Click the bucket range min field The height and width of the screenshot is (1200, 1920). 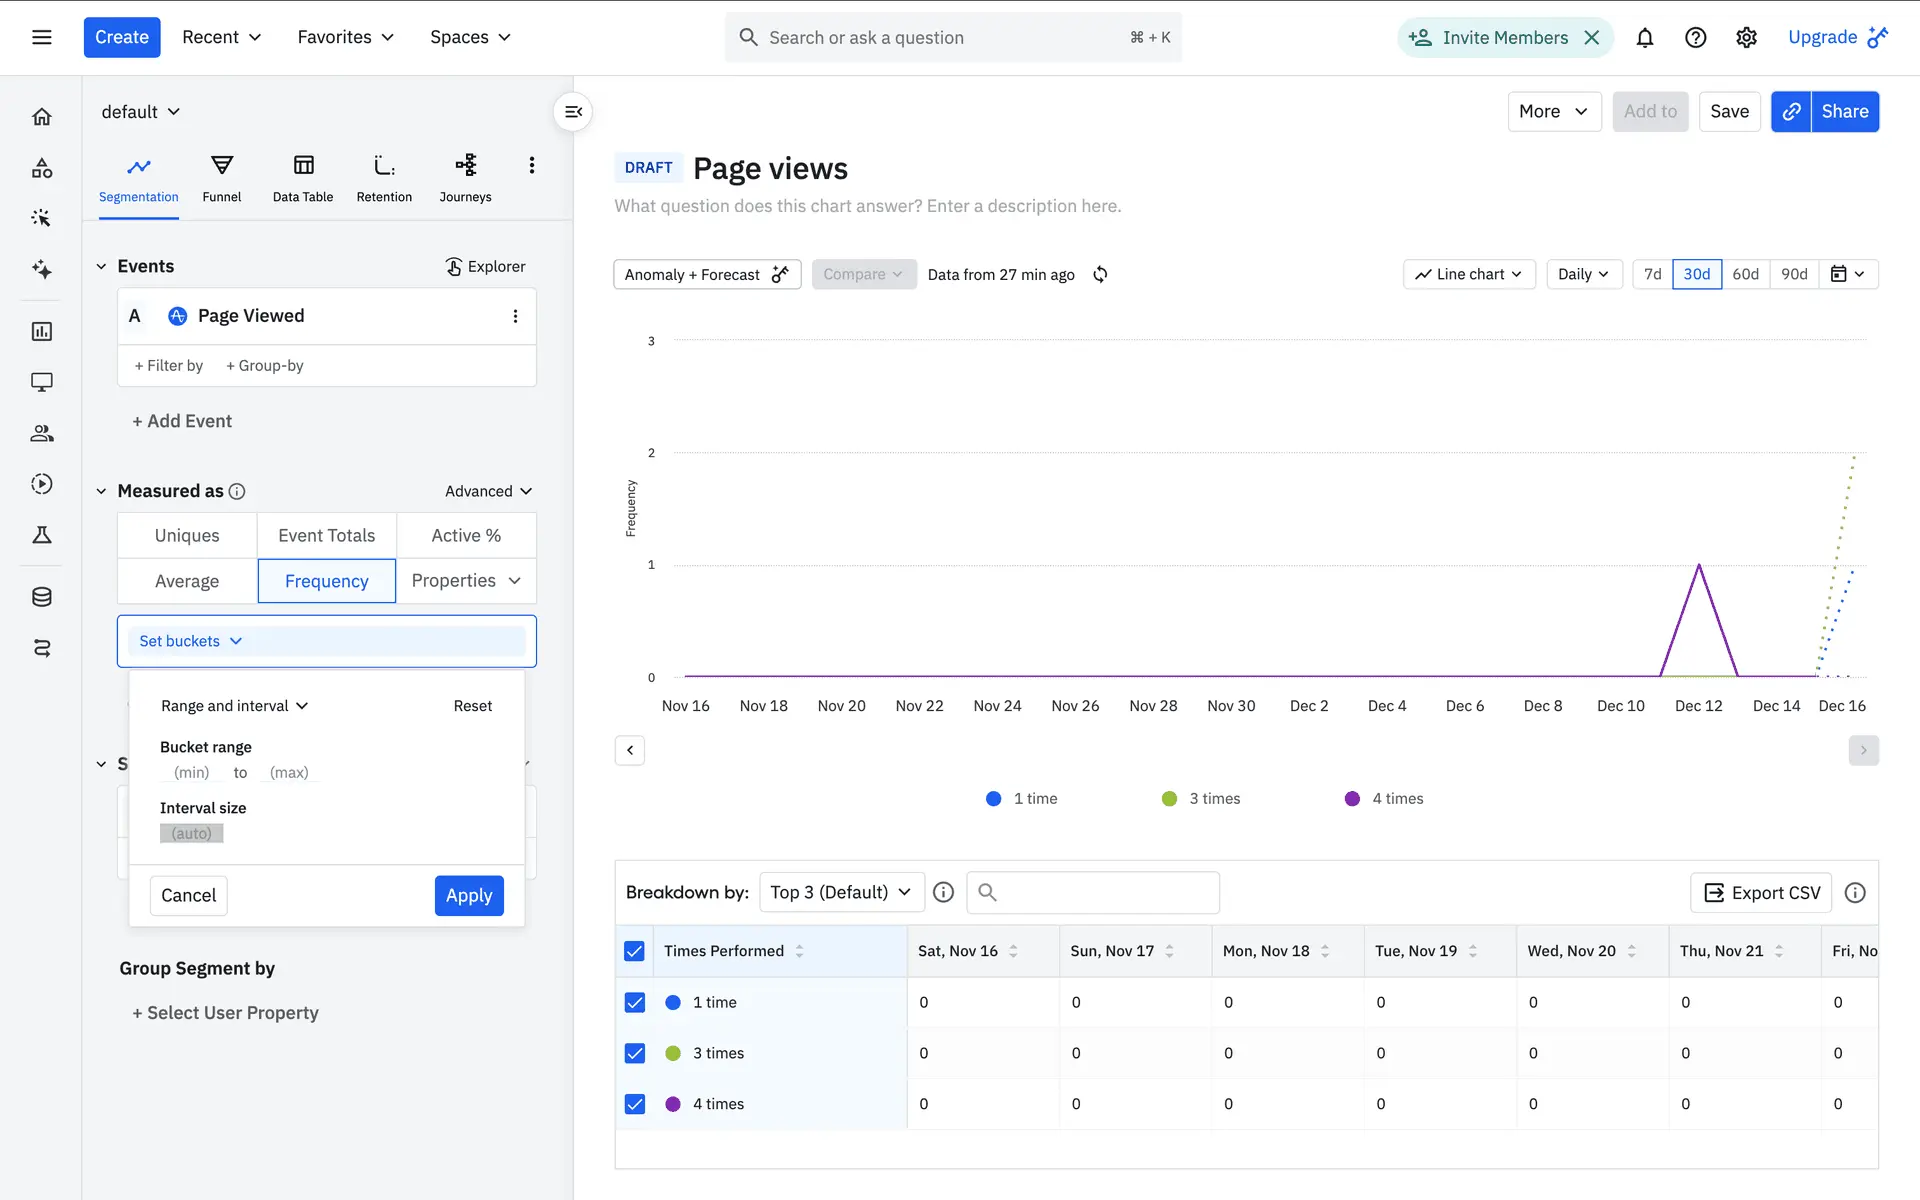pyautogui.click(x=191, y=773)
